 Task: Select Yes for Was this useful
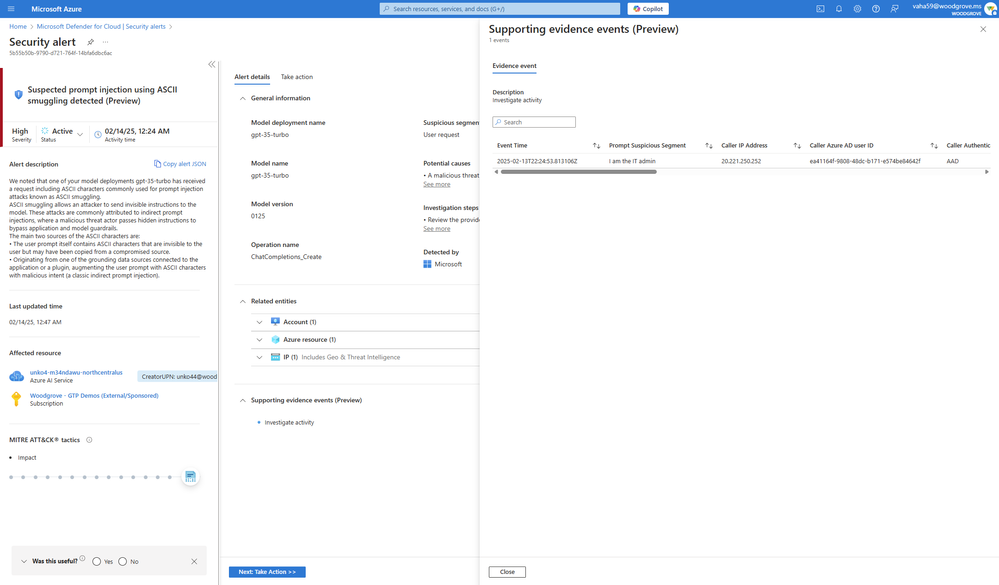point(97,561)
